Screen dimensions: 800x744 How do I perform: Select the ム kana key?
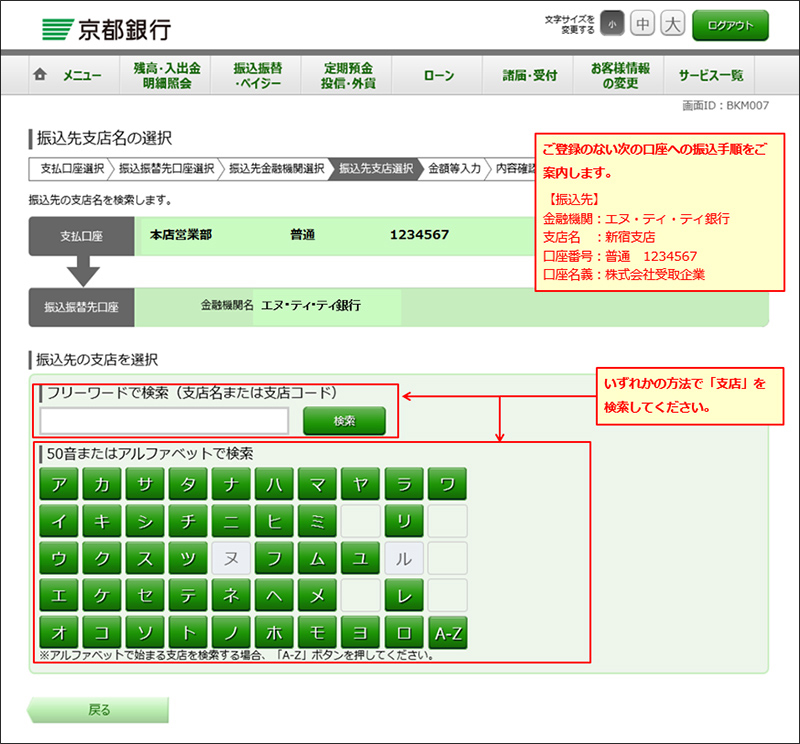(317, 558)
